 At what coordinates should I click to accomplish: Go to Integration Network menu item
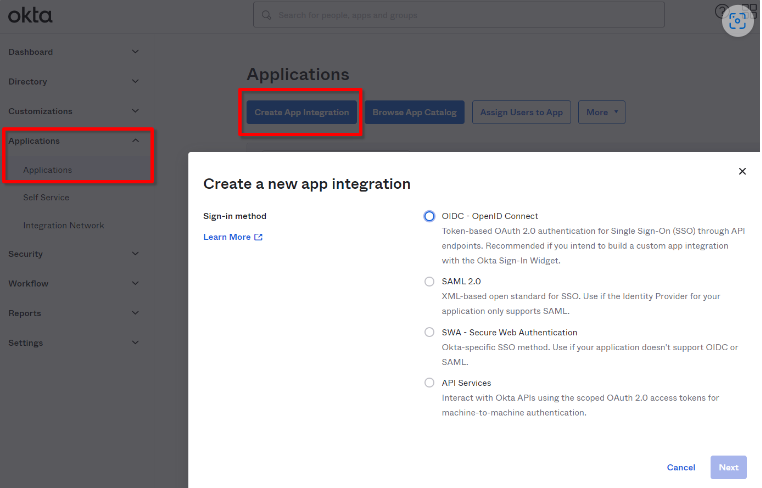[x=63, y=225]
